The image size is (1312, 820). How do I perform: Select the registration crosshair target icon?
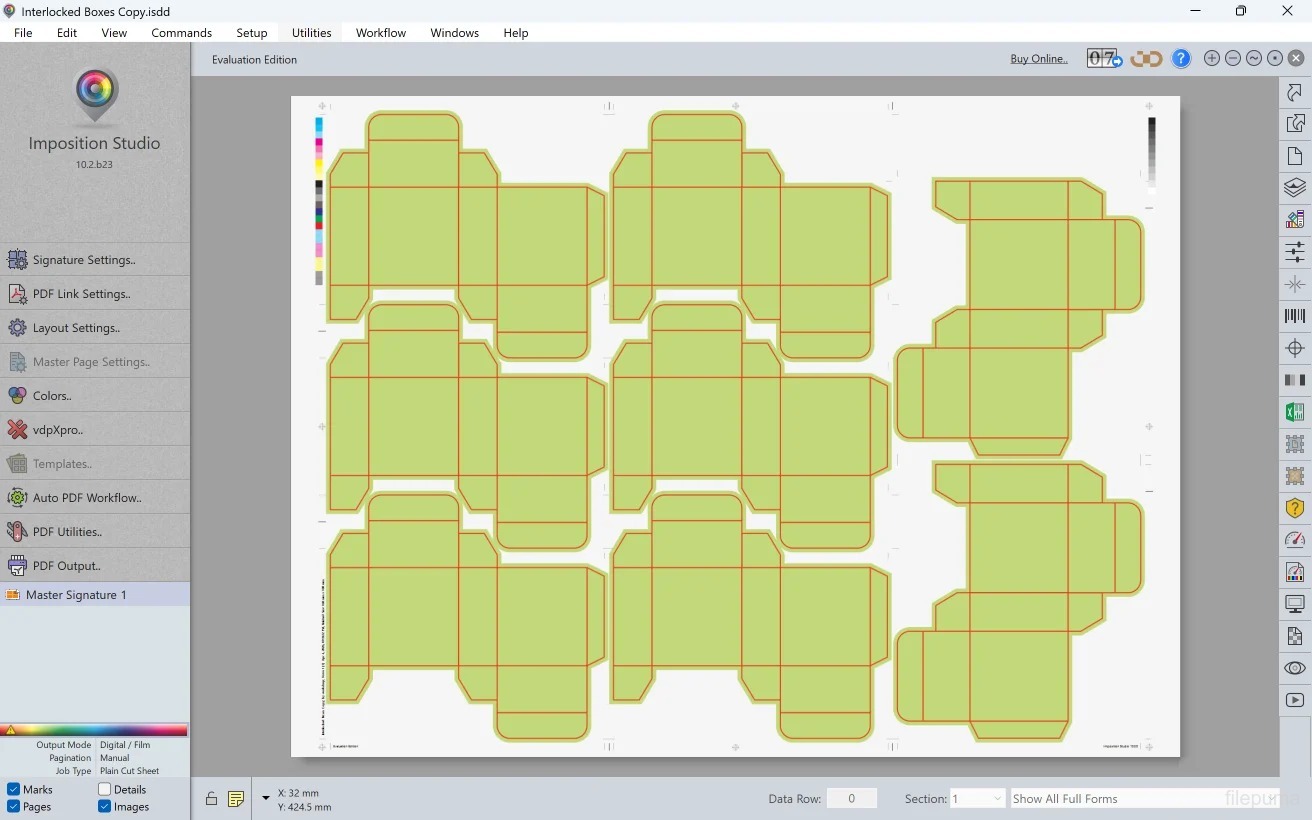coord(1295,348)
